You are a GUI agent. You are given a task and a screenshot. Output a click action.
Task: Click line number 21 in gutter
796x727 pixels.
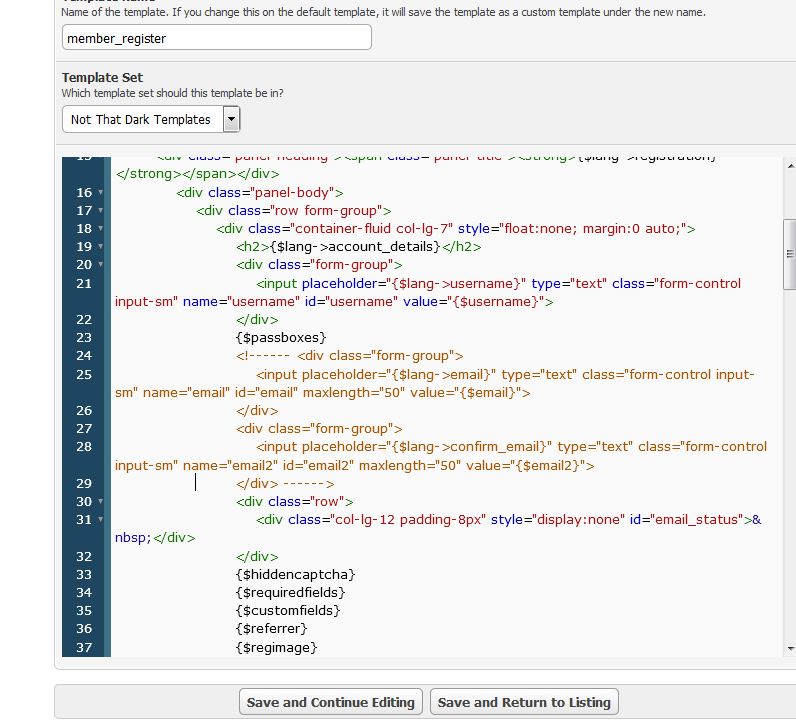84,283
